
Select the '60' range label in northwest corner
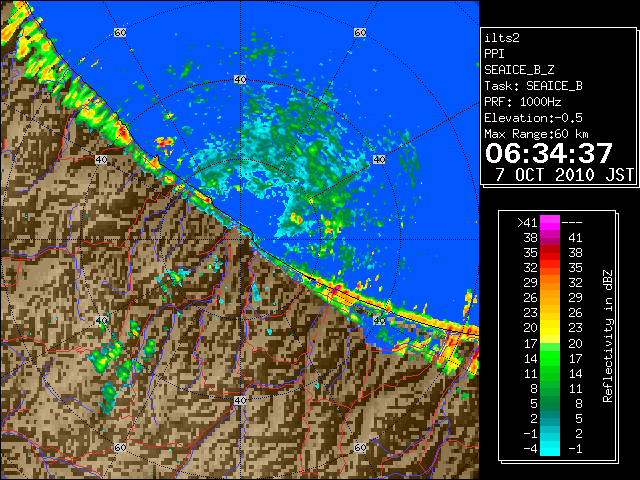120,32
